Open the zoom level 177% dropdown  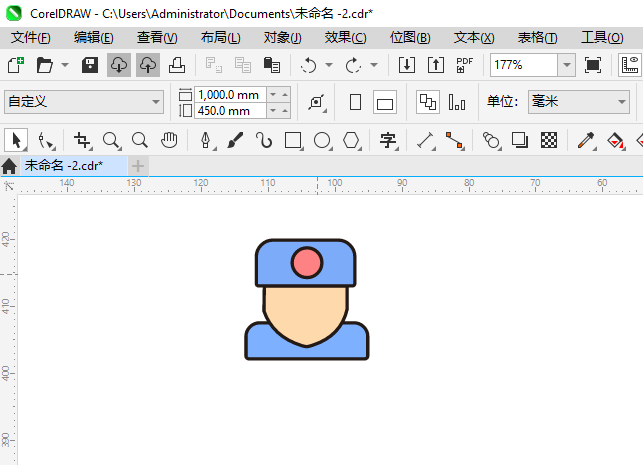pyautogui.click(x=566, y=65)
